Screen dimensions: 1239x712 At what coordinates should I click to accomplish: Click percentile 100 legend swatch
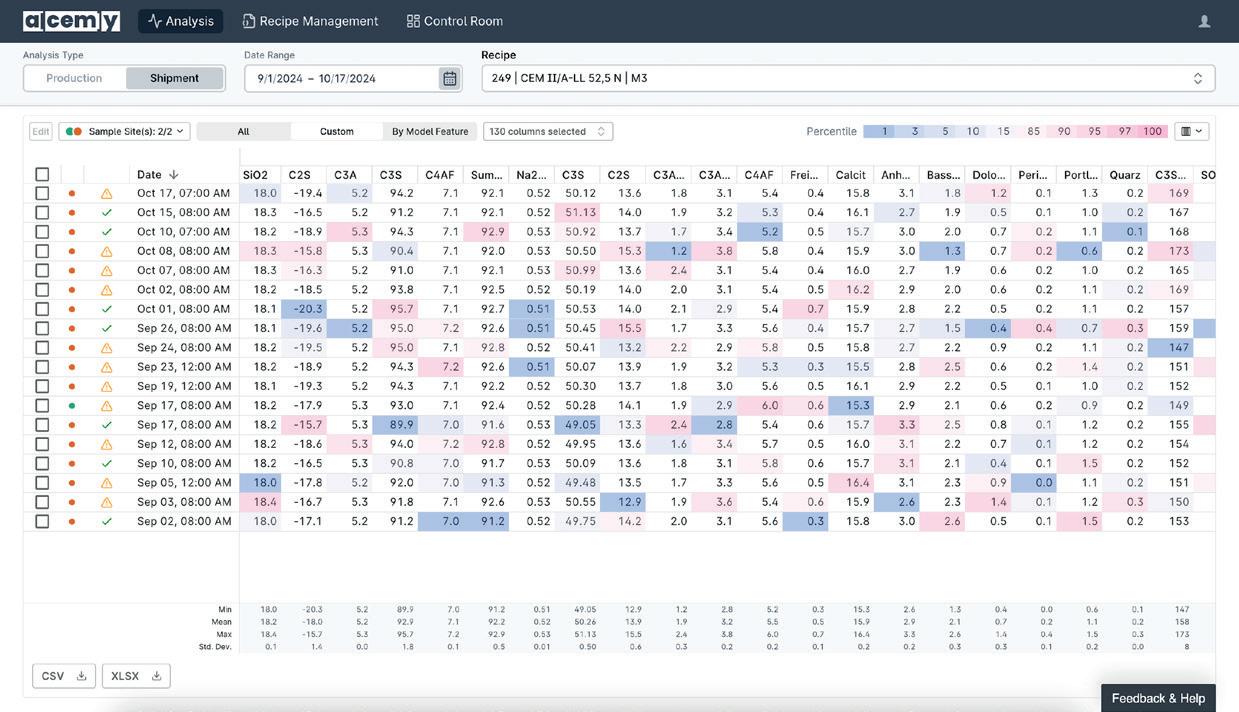[x=1153, y=131]
